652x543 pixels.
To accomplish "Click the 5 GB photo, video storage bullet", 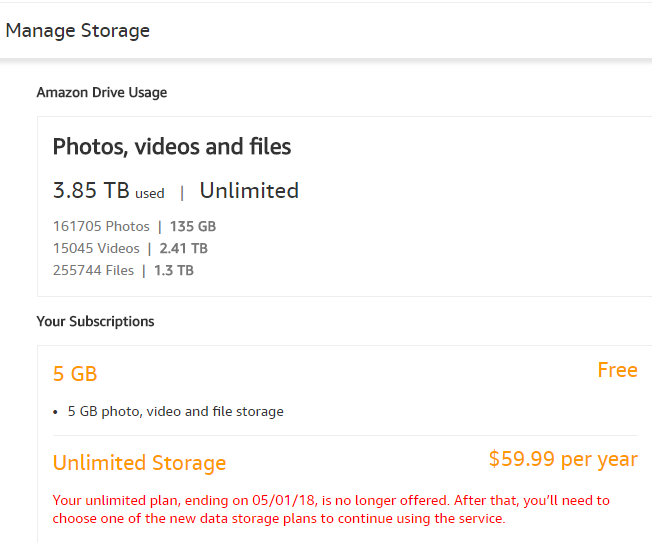I will [176, 411].
